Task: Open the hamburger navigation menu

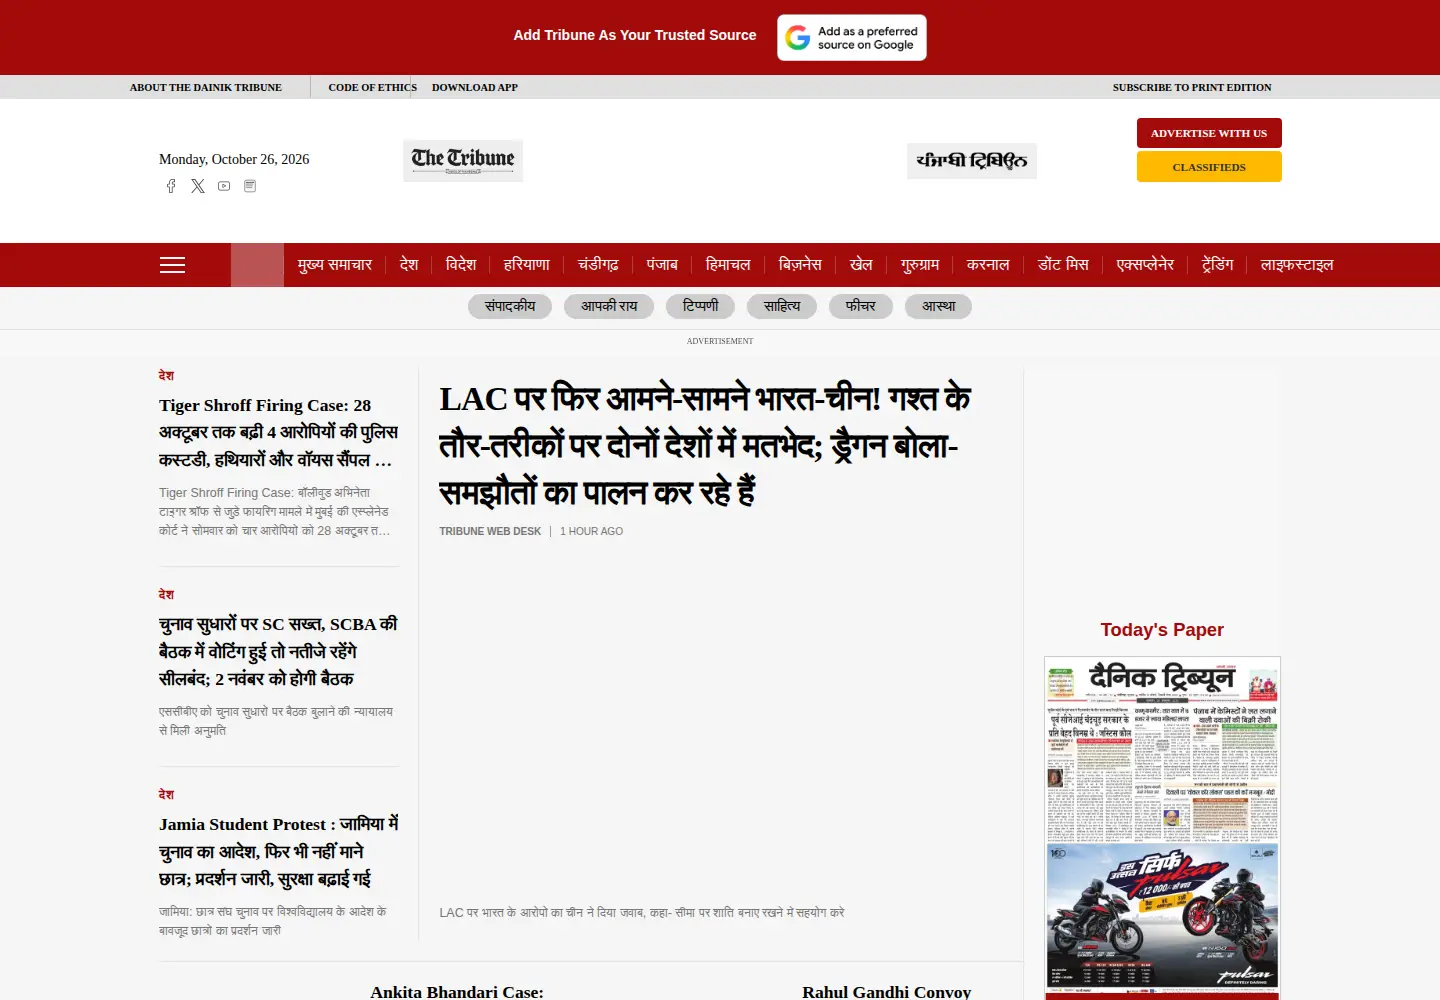Action: pyautogui.click(x=173, y=265)
